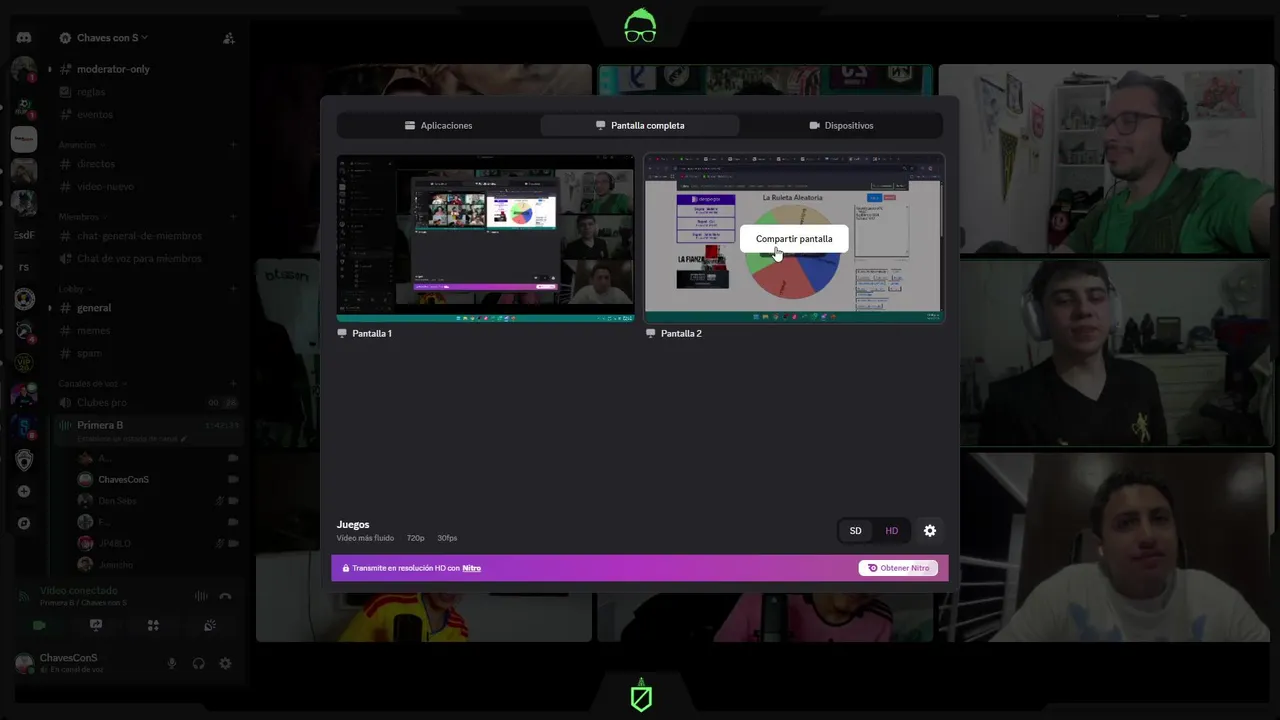Open the activities icon in voice panel

[153, 625]
